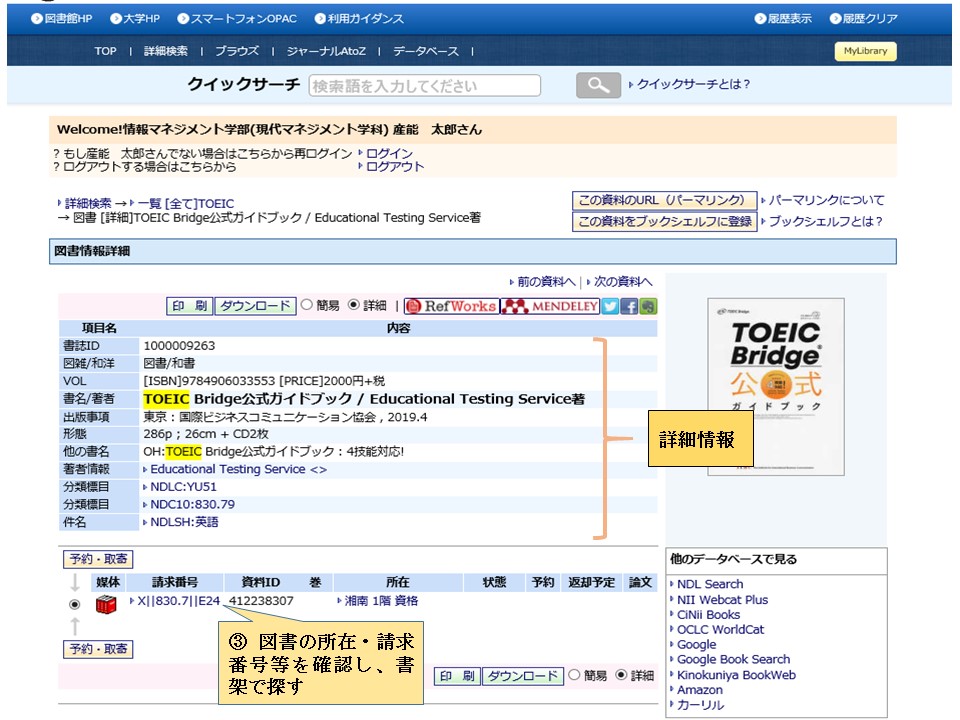Open NDL Search link

coord(710,585)
